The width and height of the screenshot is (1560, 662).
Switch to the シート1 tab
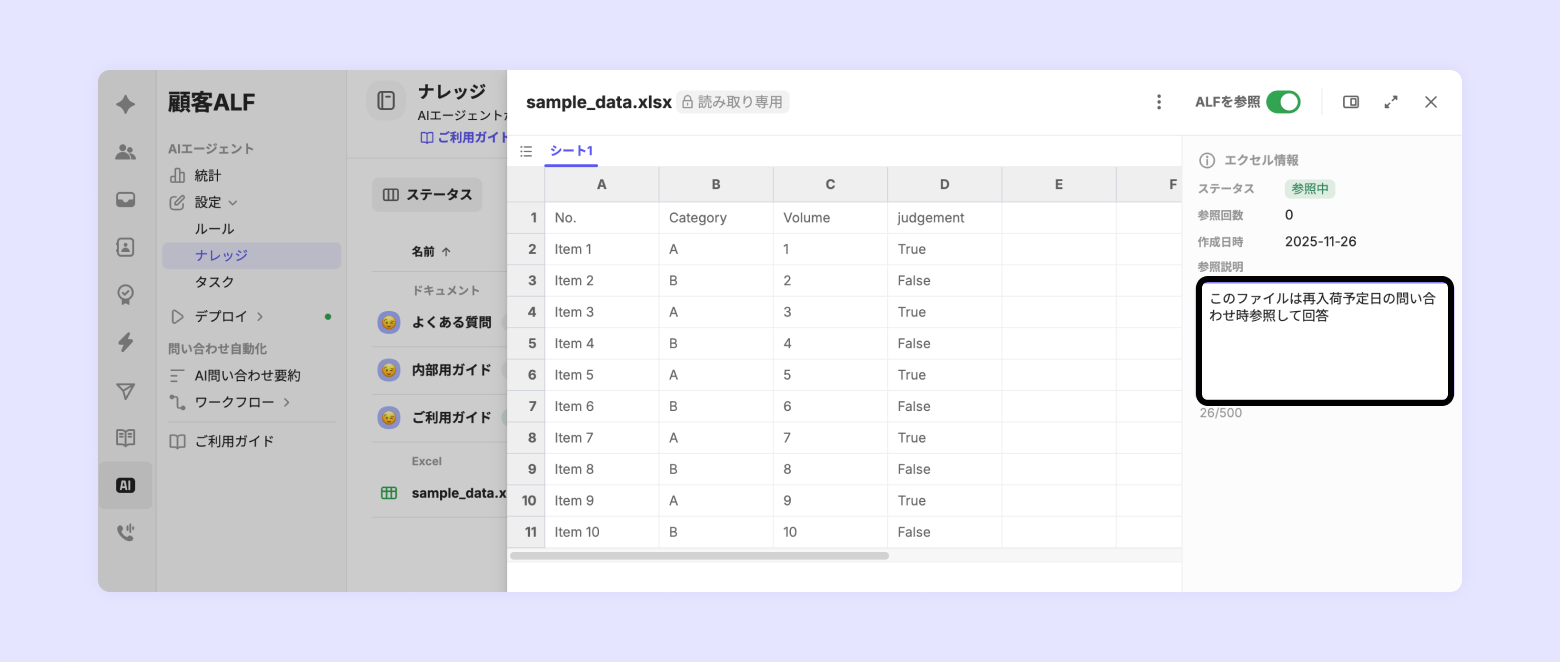pyautogui.click(x=571, y=151)
